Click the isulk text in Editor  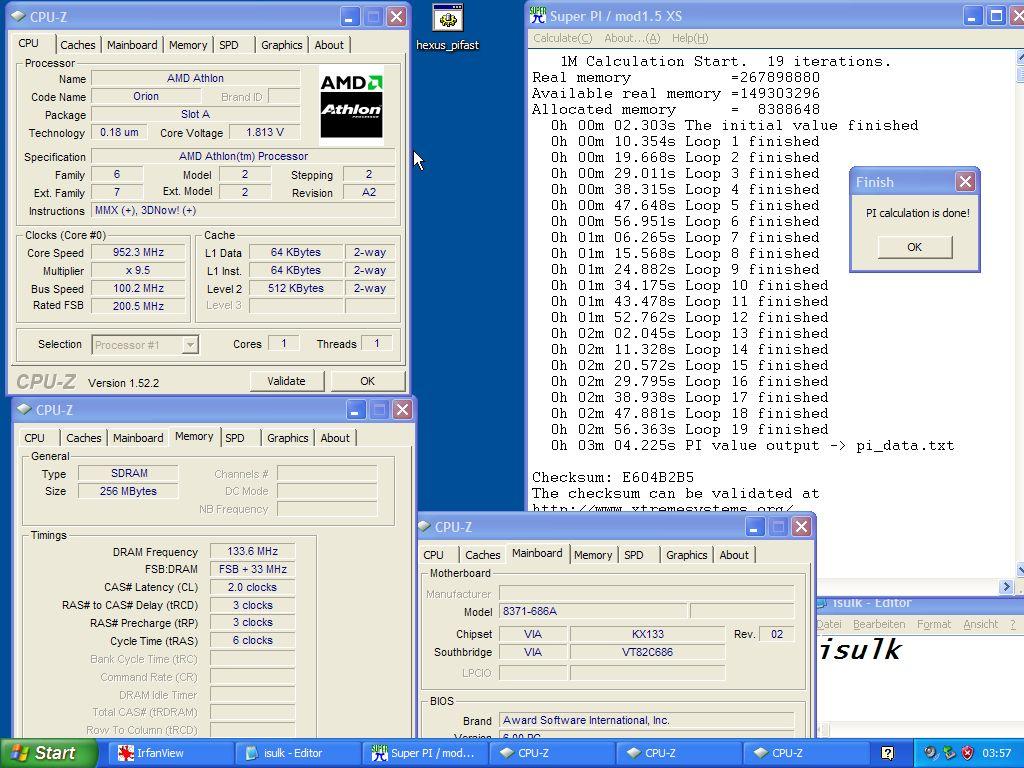click(x=860, y=650)
